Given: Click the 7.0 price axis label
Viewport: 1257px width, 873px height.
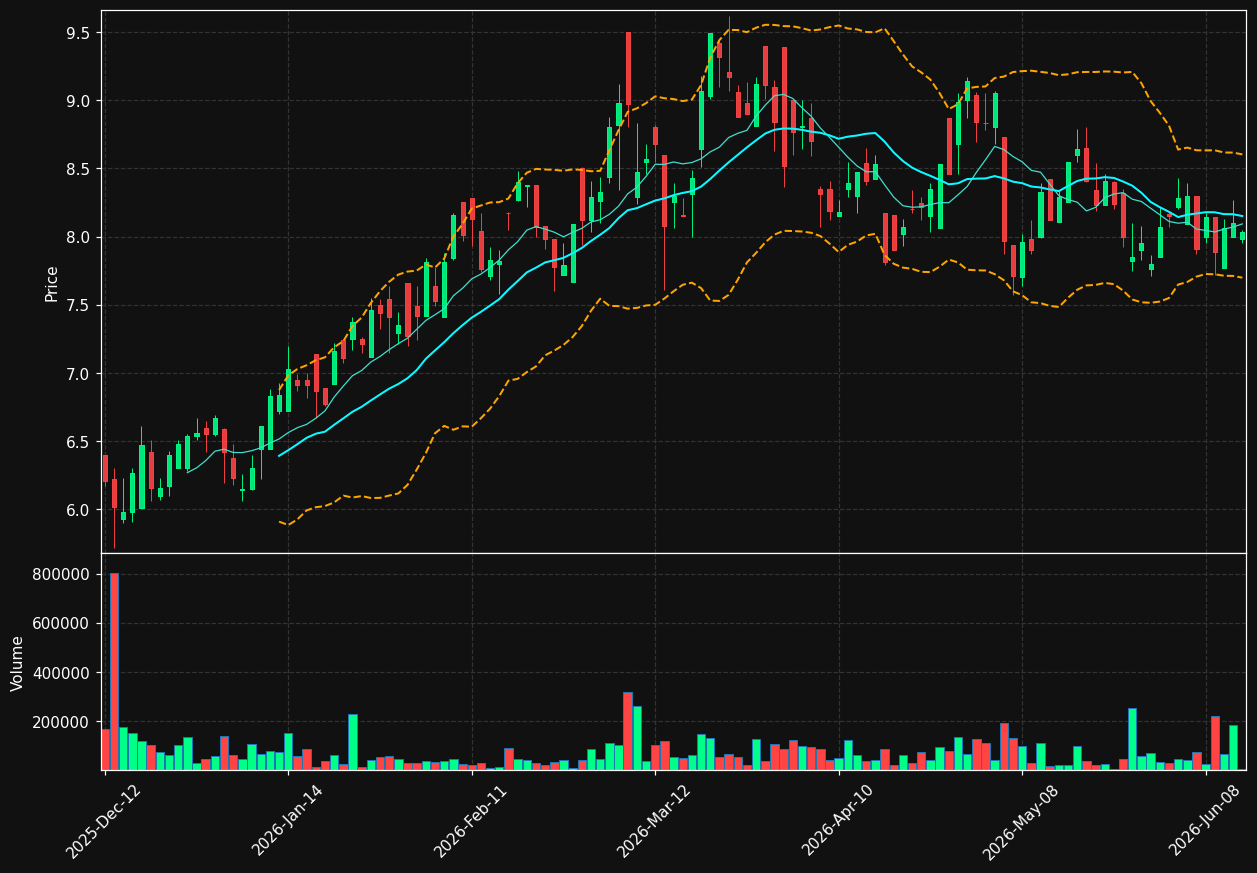Looking at the screenshot, I should click(79, 374).
